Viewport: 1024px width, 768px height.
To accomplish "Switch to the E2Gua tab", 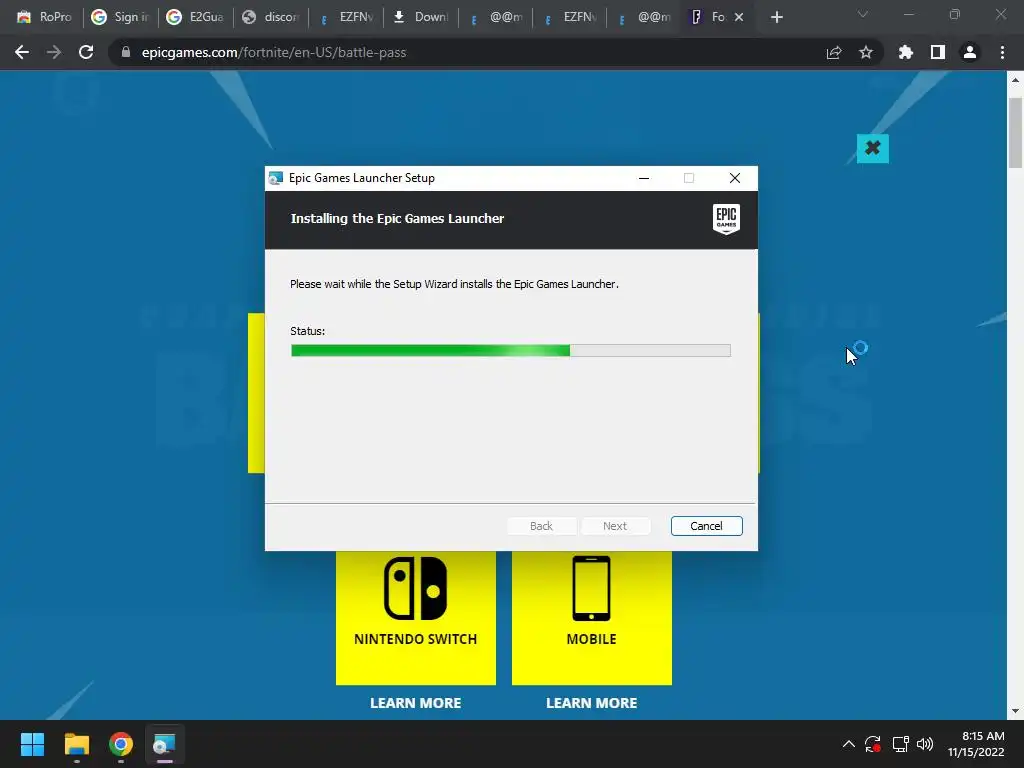I will 195,17.
